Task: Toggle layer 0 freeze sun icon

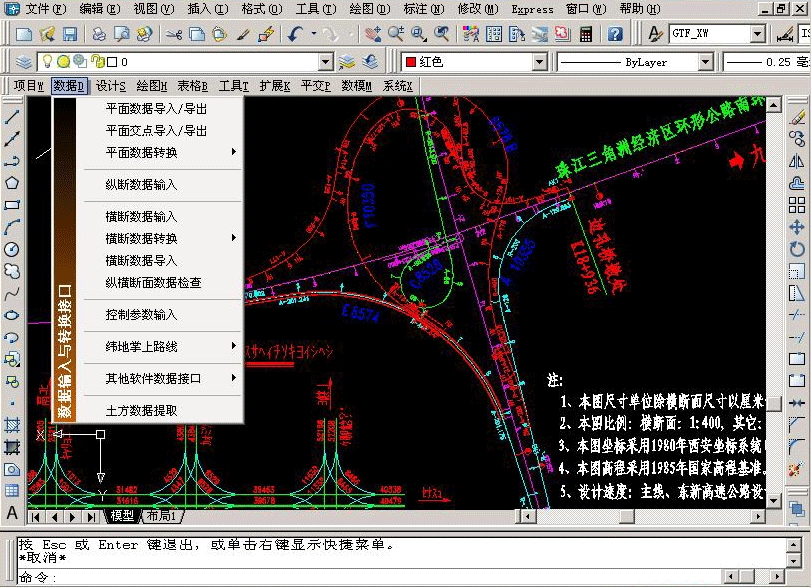Action: click(63, 62)
